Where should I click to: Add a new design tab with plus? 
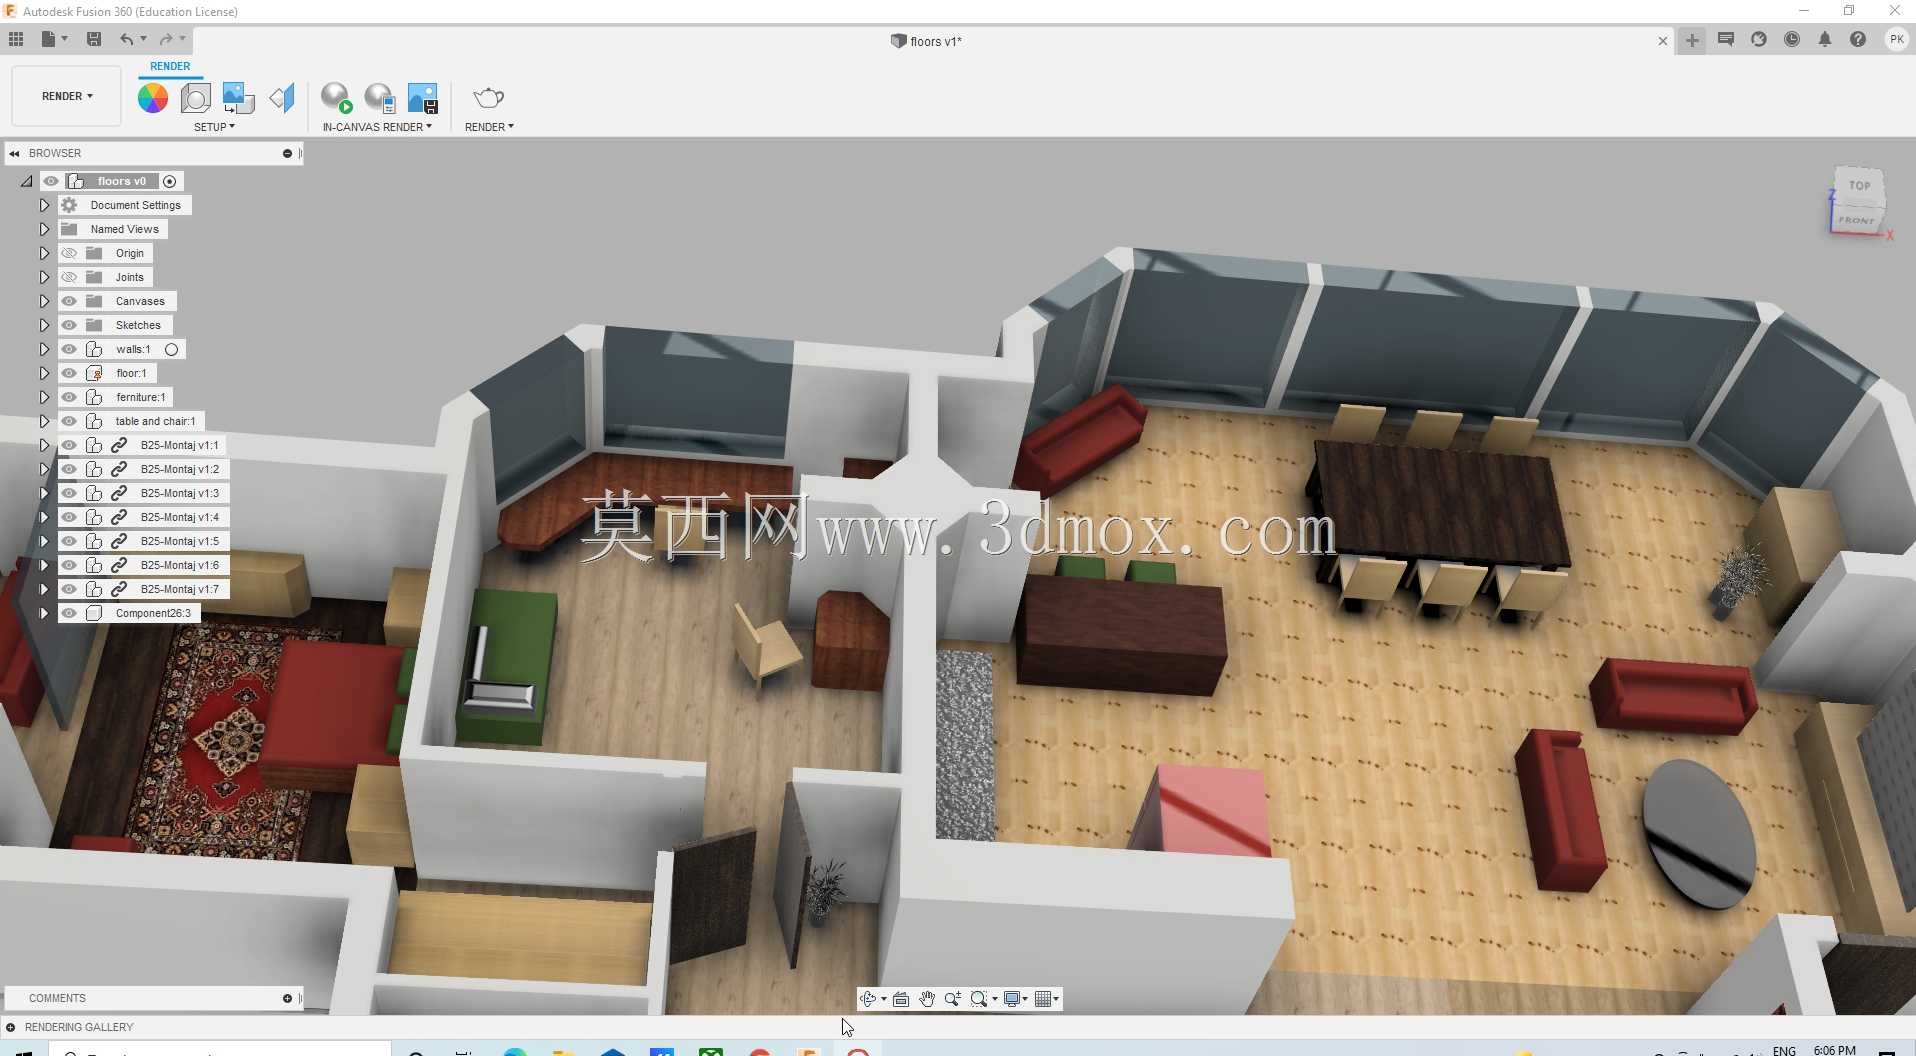(x=1692, y=41)
